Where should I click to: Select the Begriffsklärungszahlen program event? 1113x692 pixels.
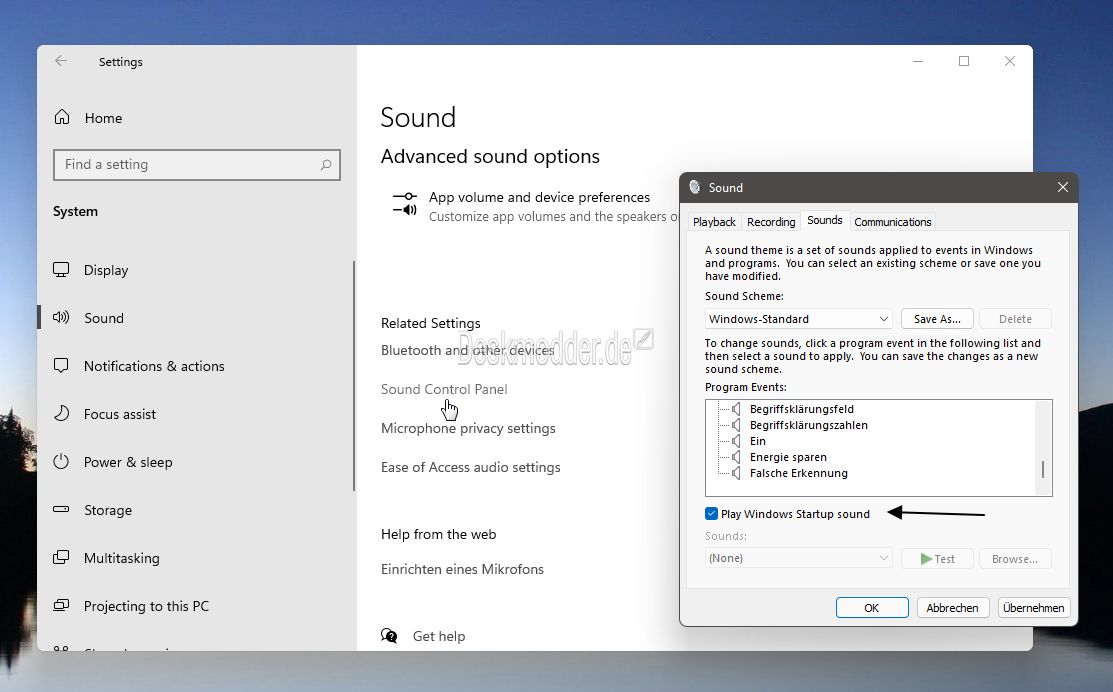tap(808, 425)
